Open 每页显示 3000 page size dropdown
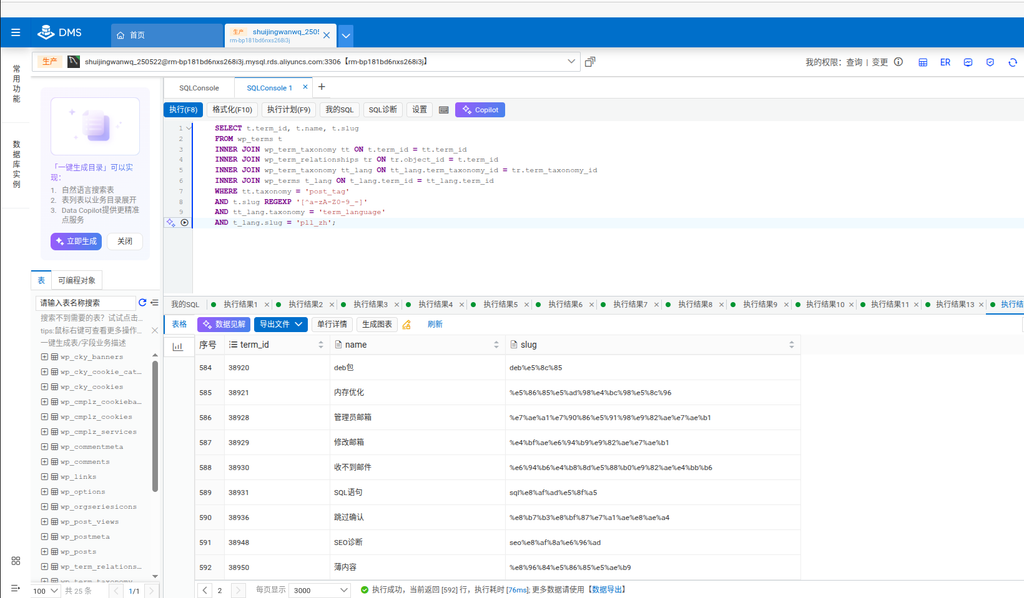 coord(320,590)
